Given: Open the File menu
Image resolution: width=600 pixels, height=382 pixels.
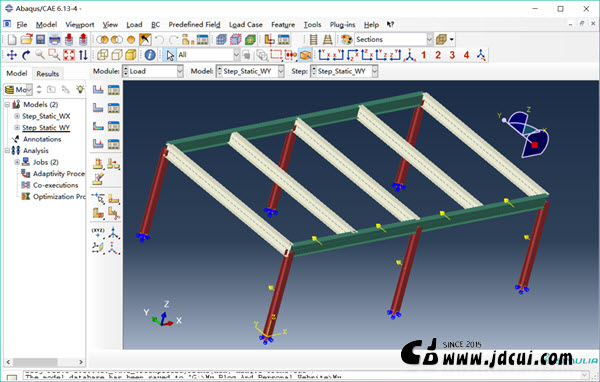Looking at the screenshot, I should [x=22, y=24].
